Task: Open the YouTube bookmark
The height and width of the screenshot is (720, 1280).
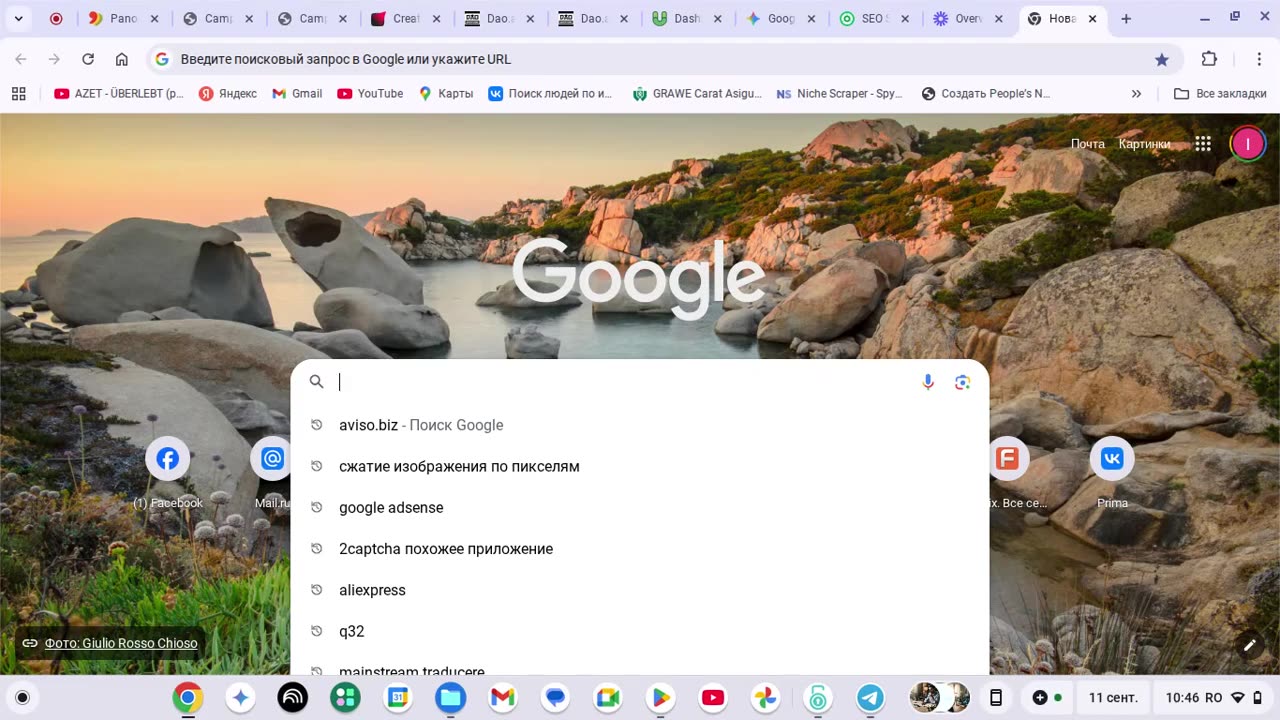Action: pos(370,94)
